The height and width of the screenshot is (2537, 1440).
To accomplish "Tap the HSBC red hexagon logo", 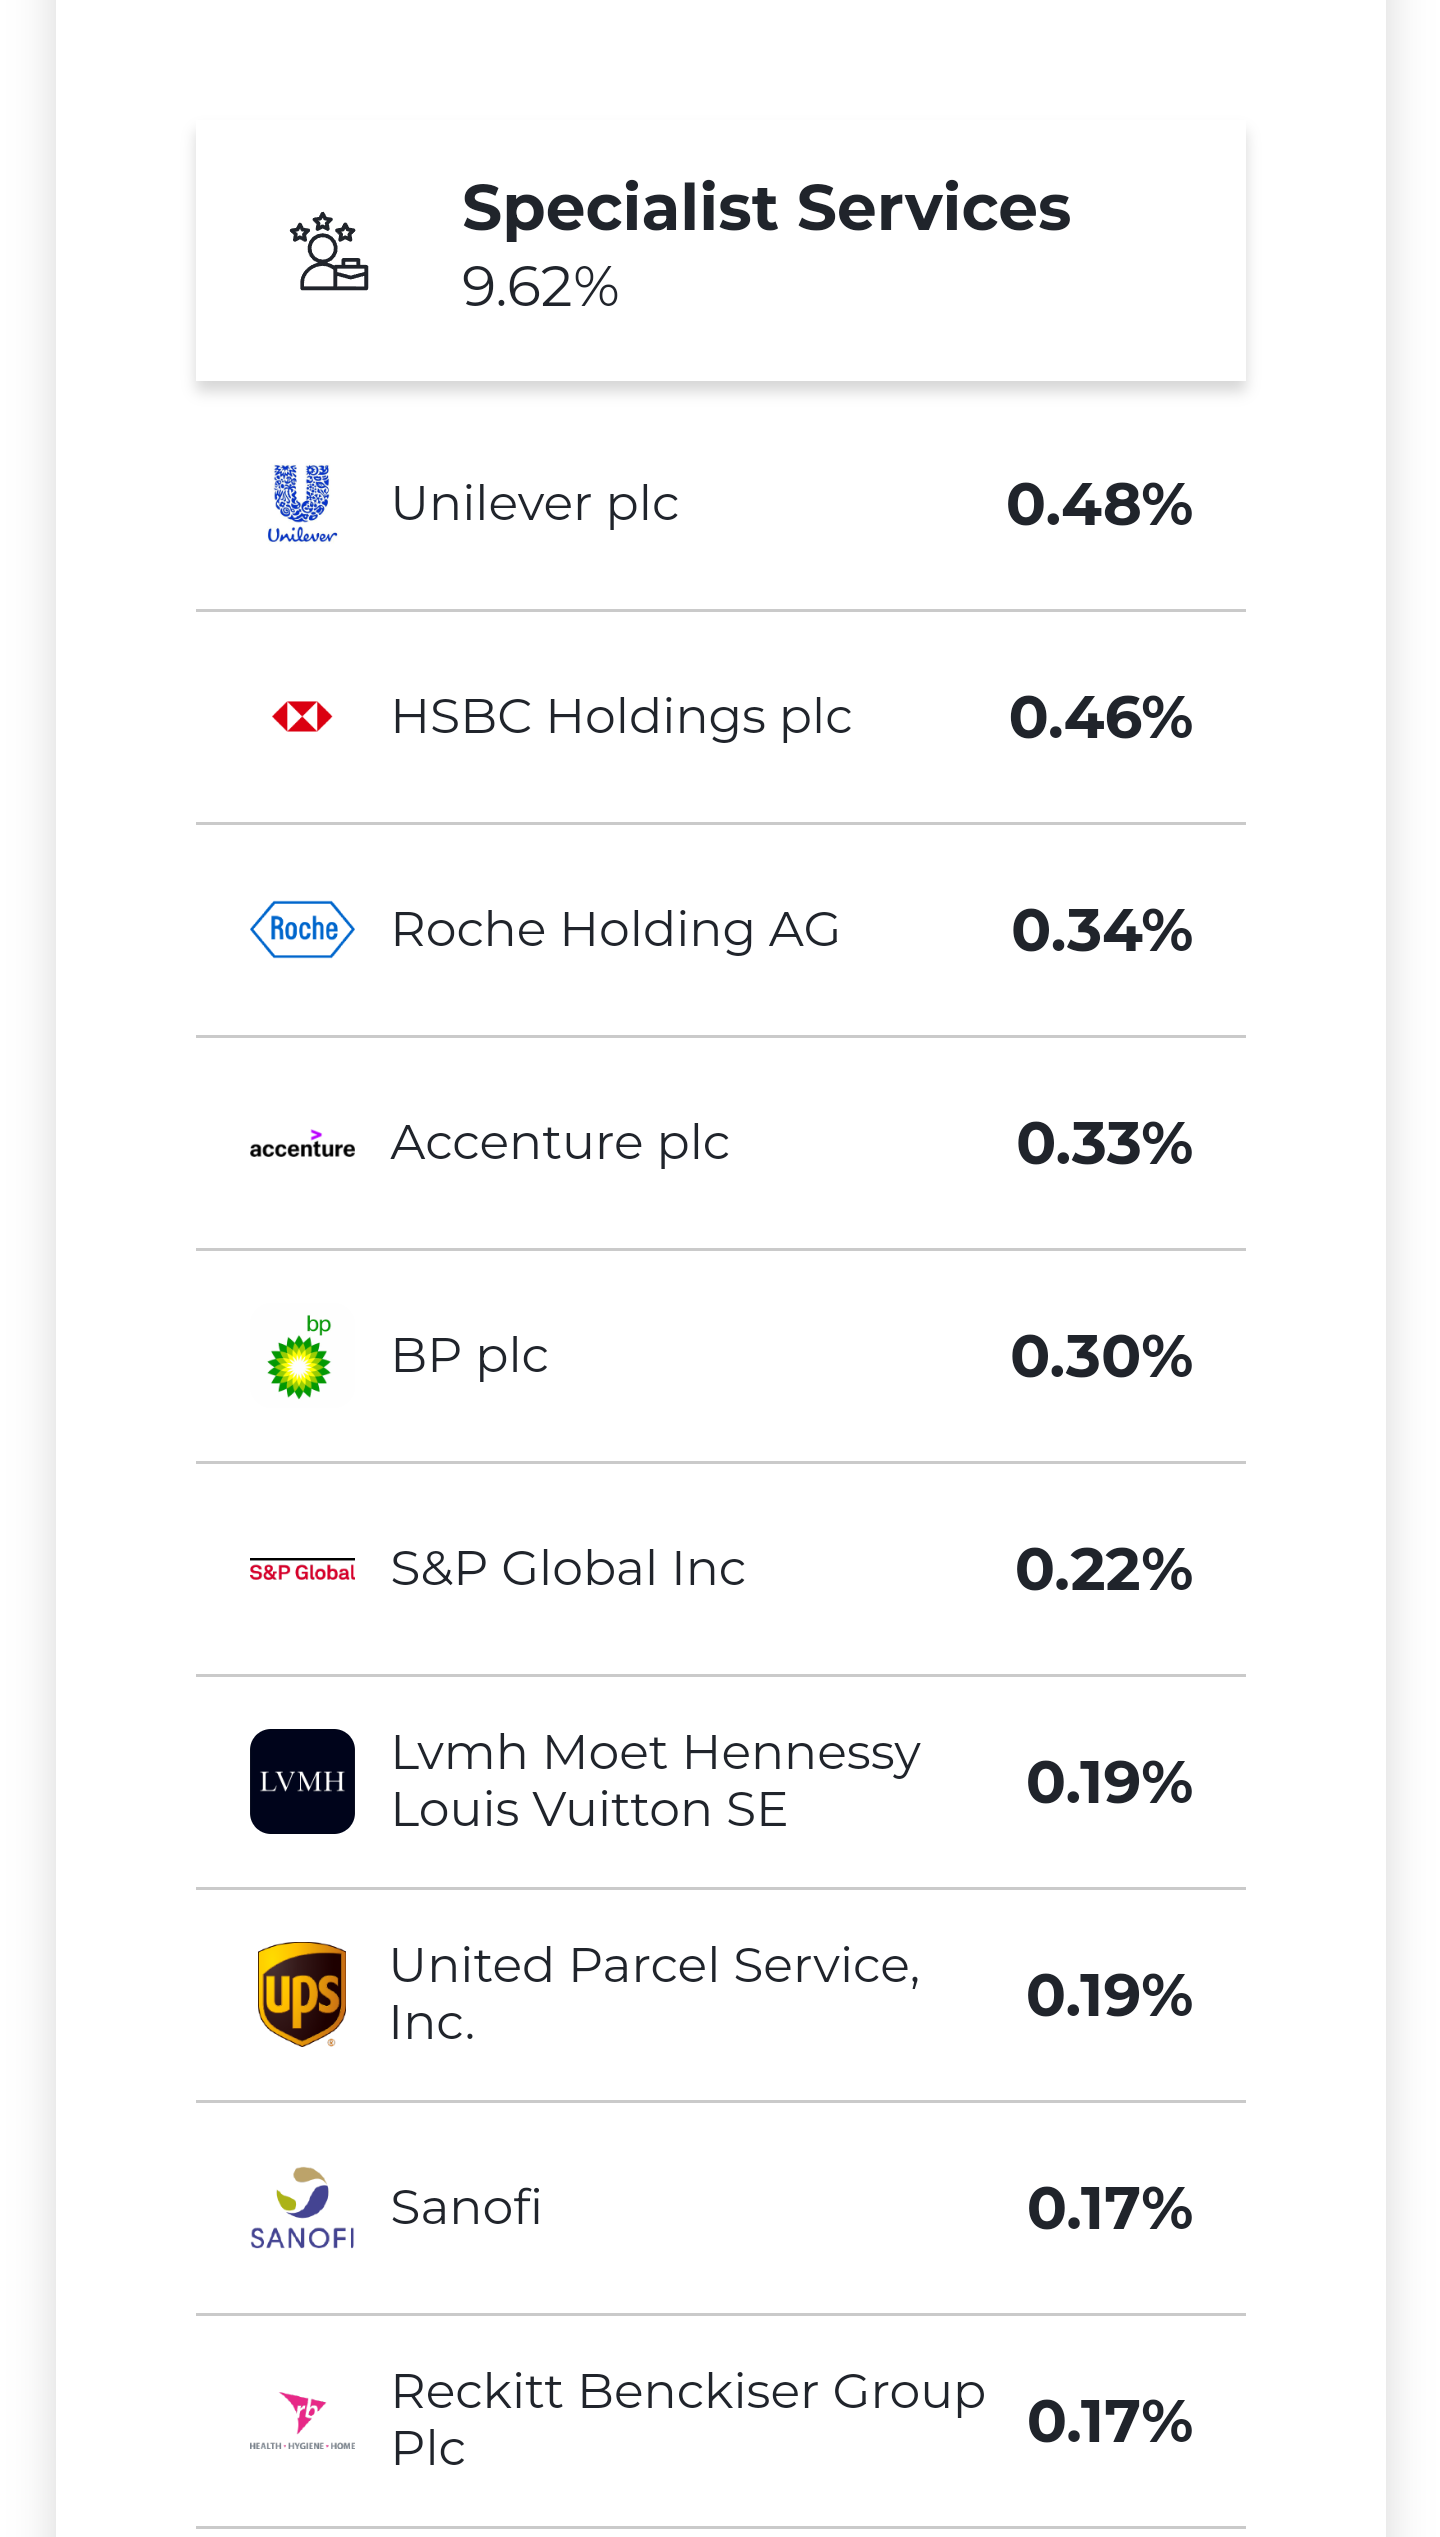I will [x=302, y=717].
